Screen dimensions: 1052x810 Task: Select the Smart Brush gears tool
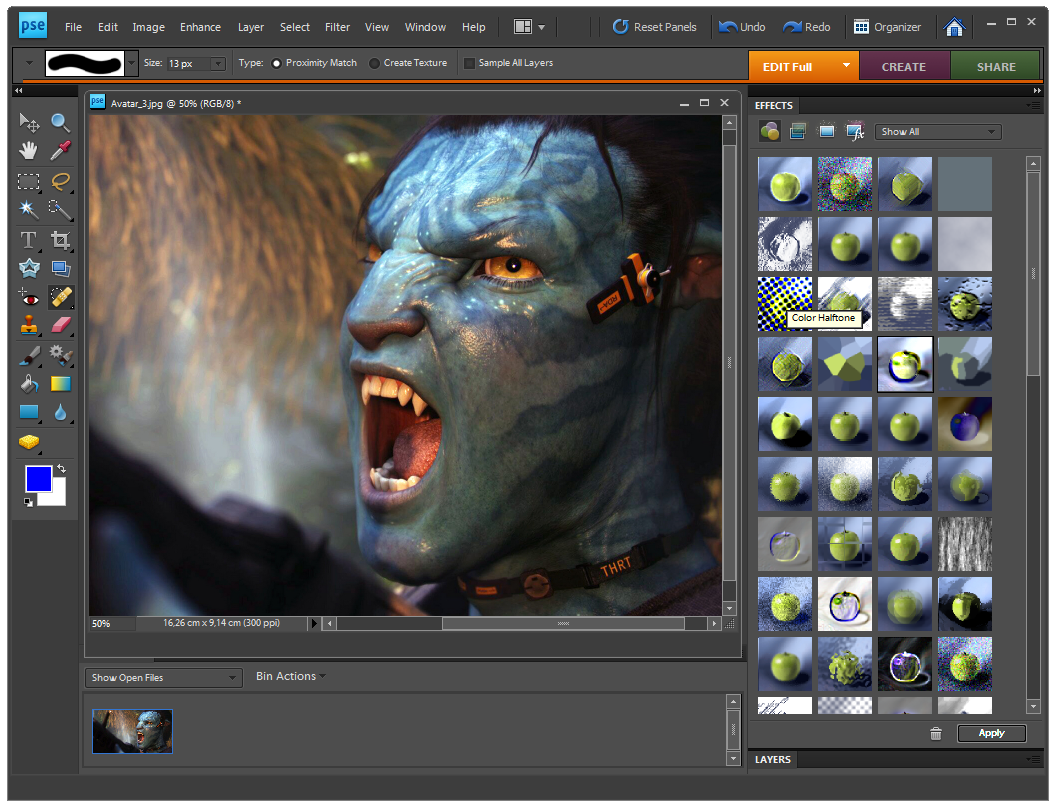click(x=60, y=355)
